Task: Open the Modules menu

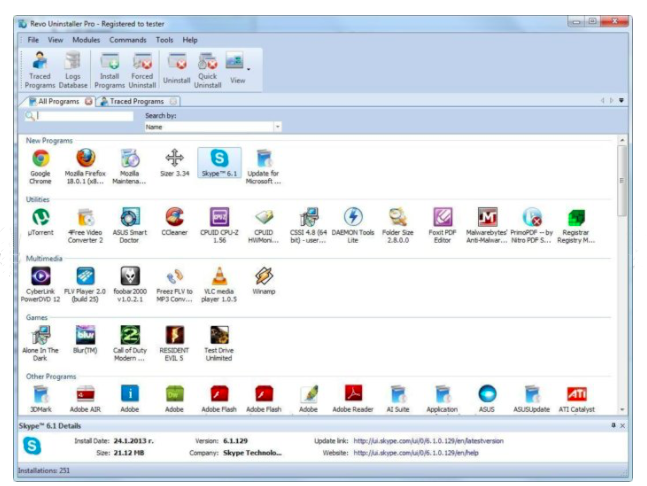Action: click(86, 39)
